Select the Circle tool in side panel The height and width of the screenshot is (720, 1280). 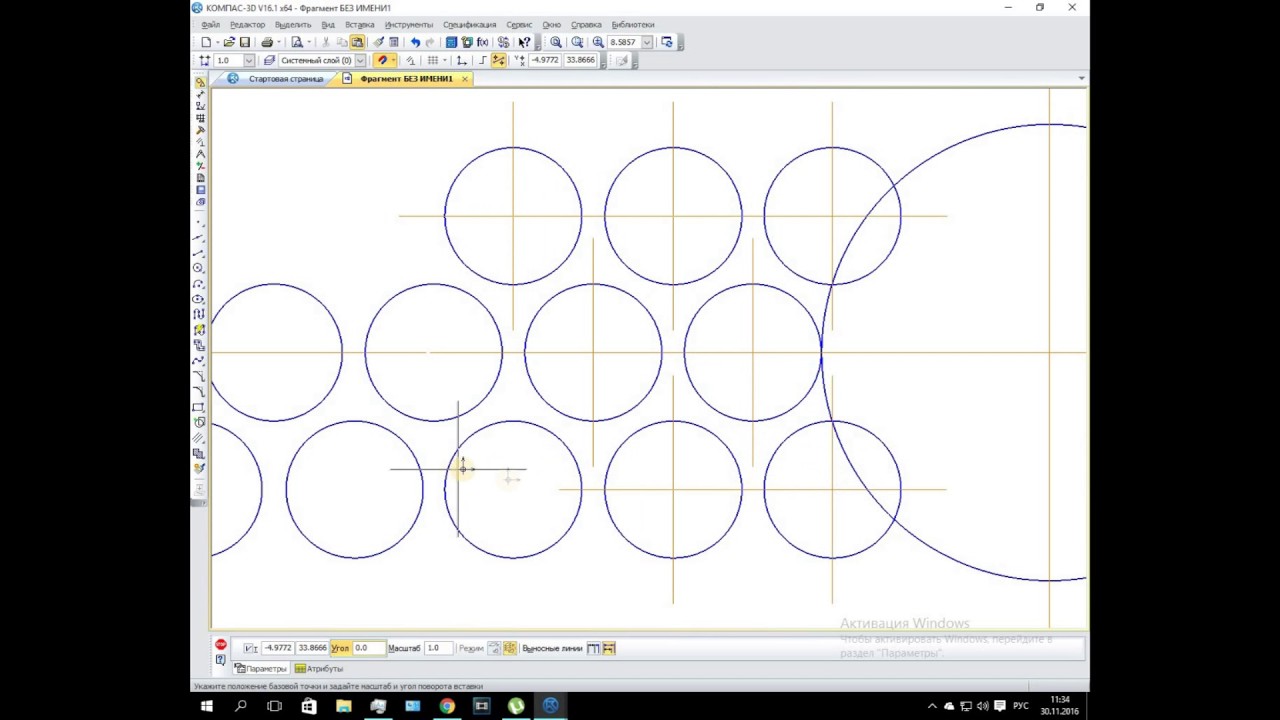coord(199,268)
